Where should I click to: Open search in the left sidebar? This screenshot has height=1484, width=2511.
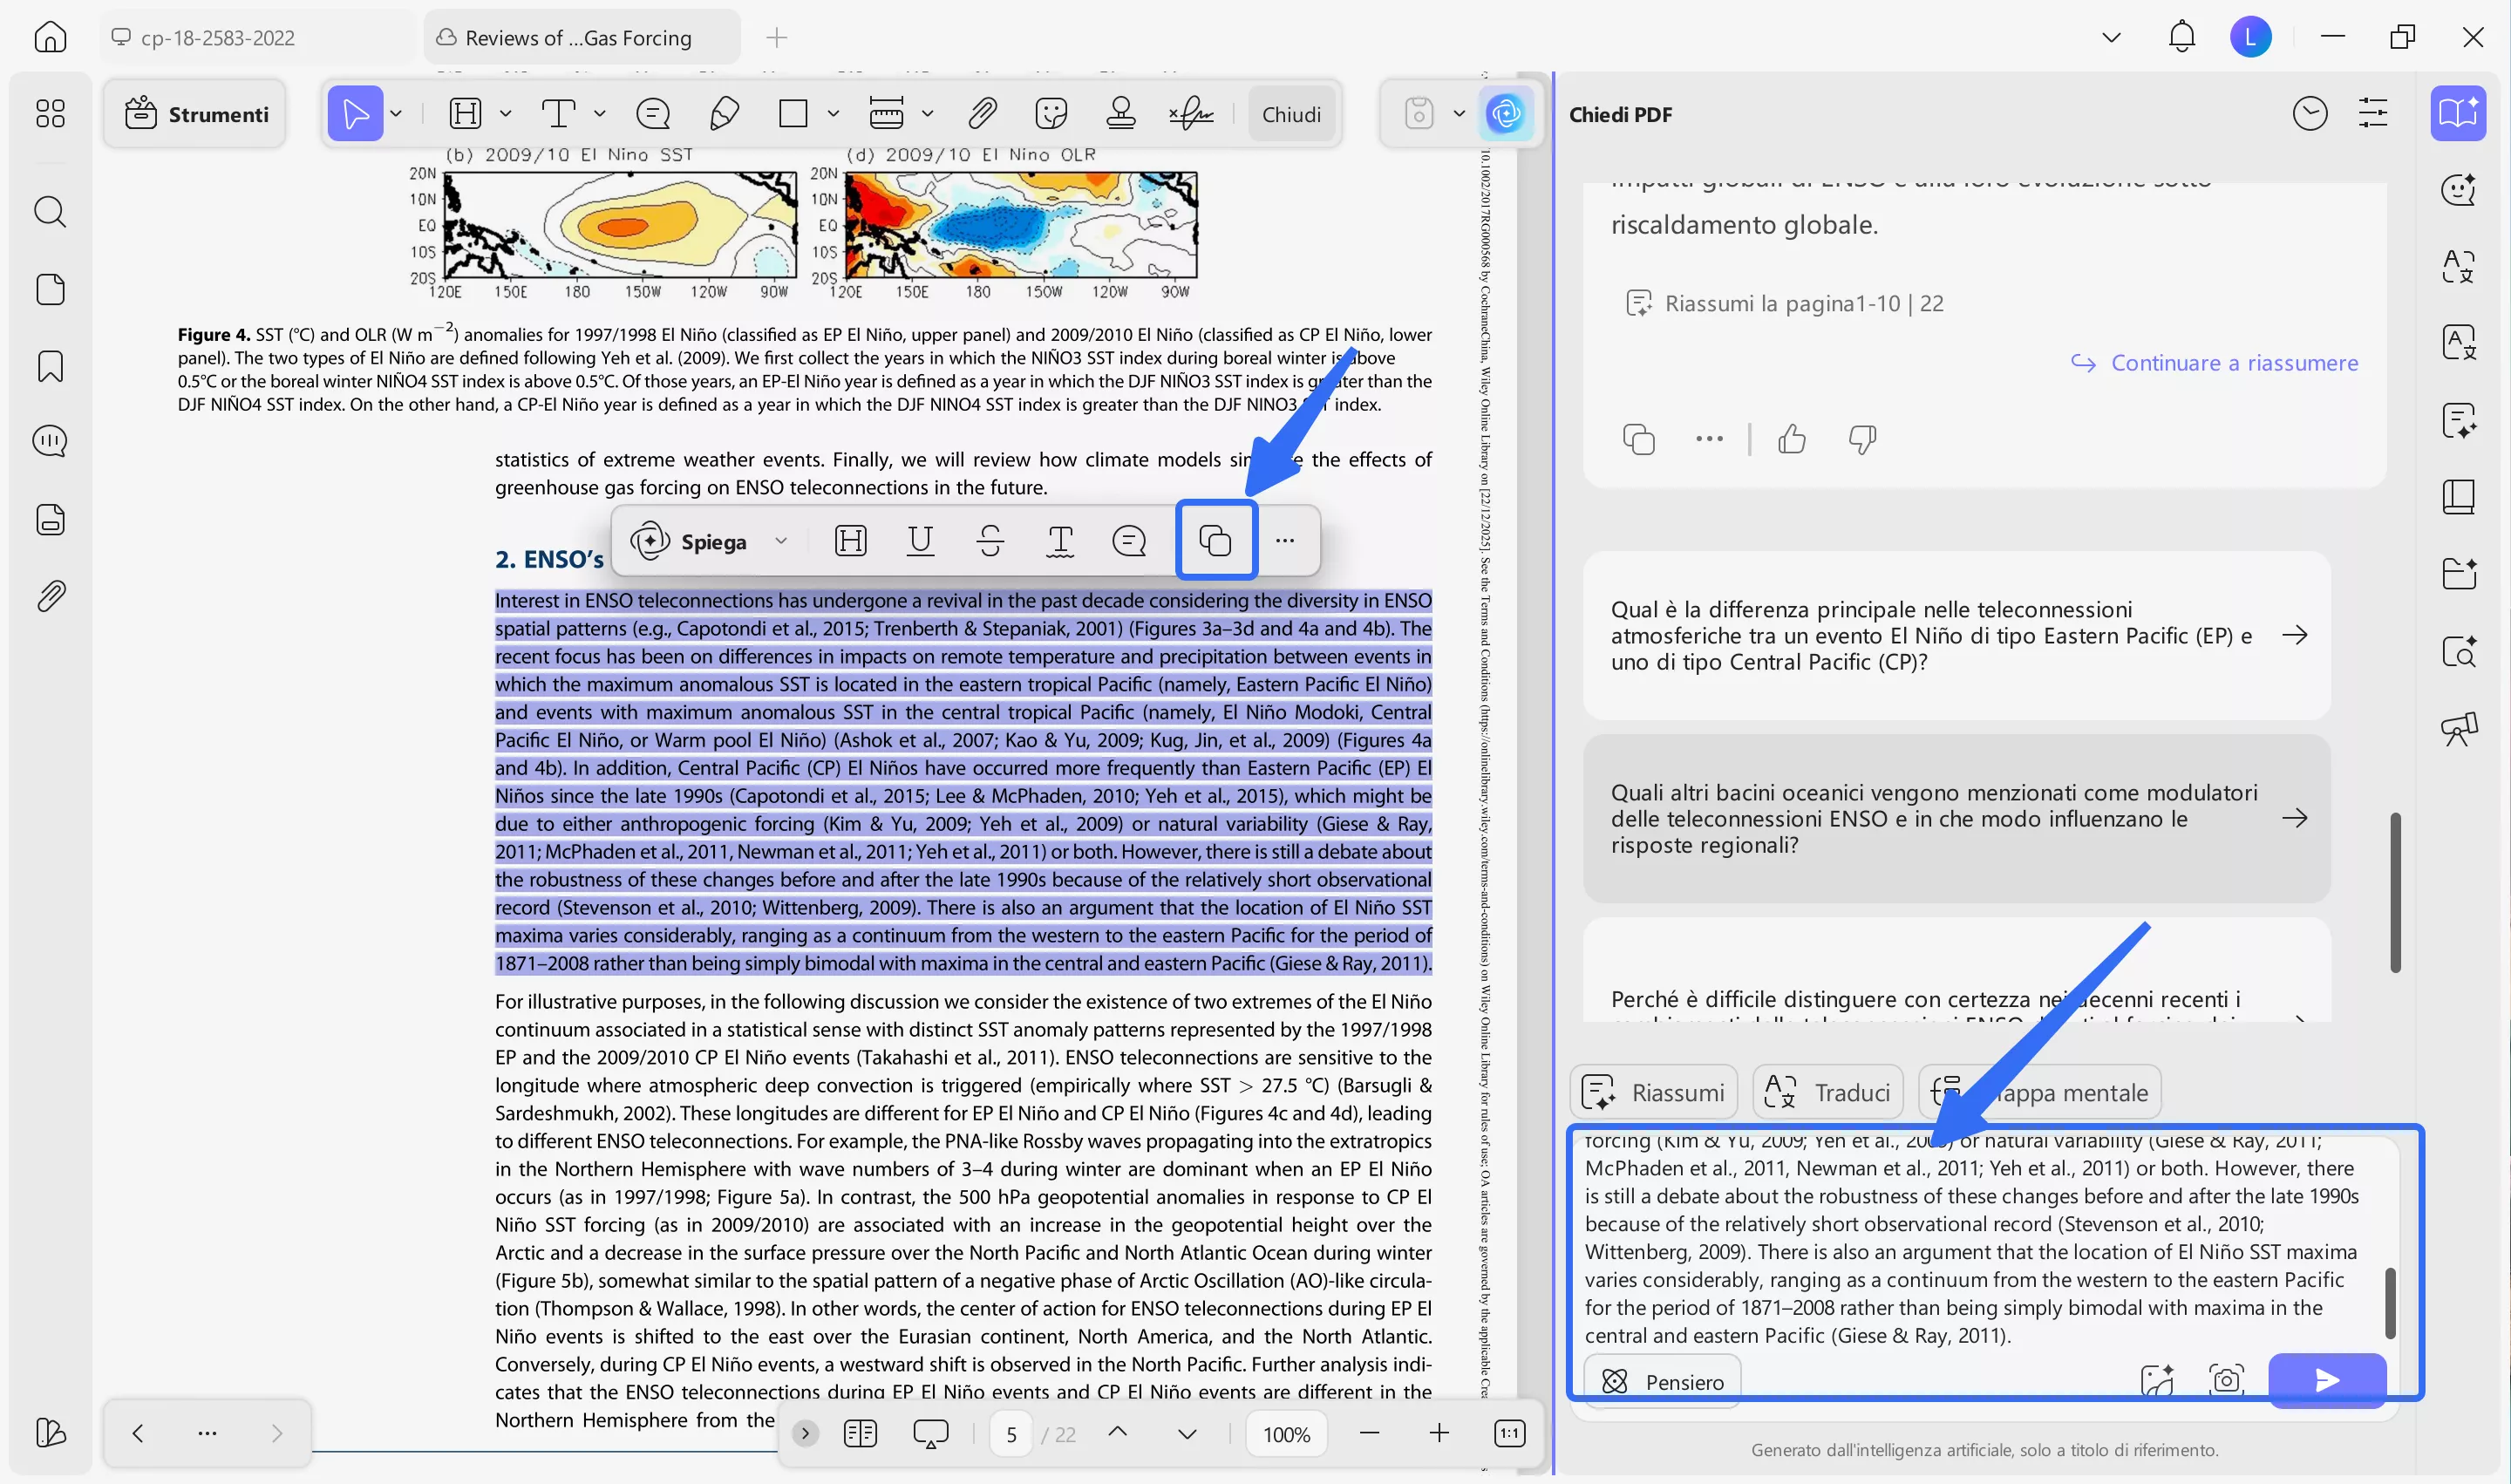click(49, 211)
